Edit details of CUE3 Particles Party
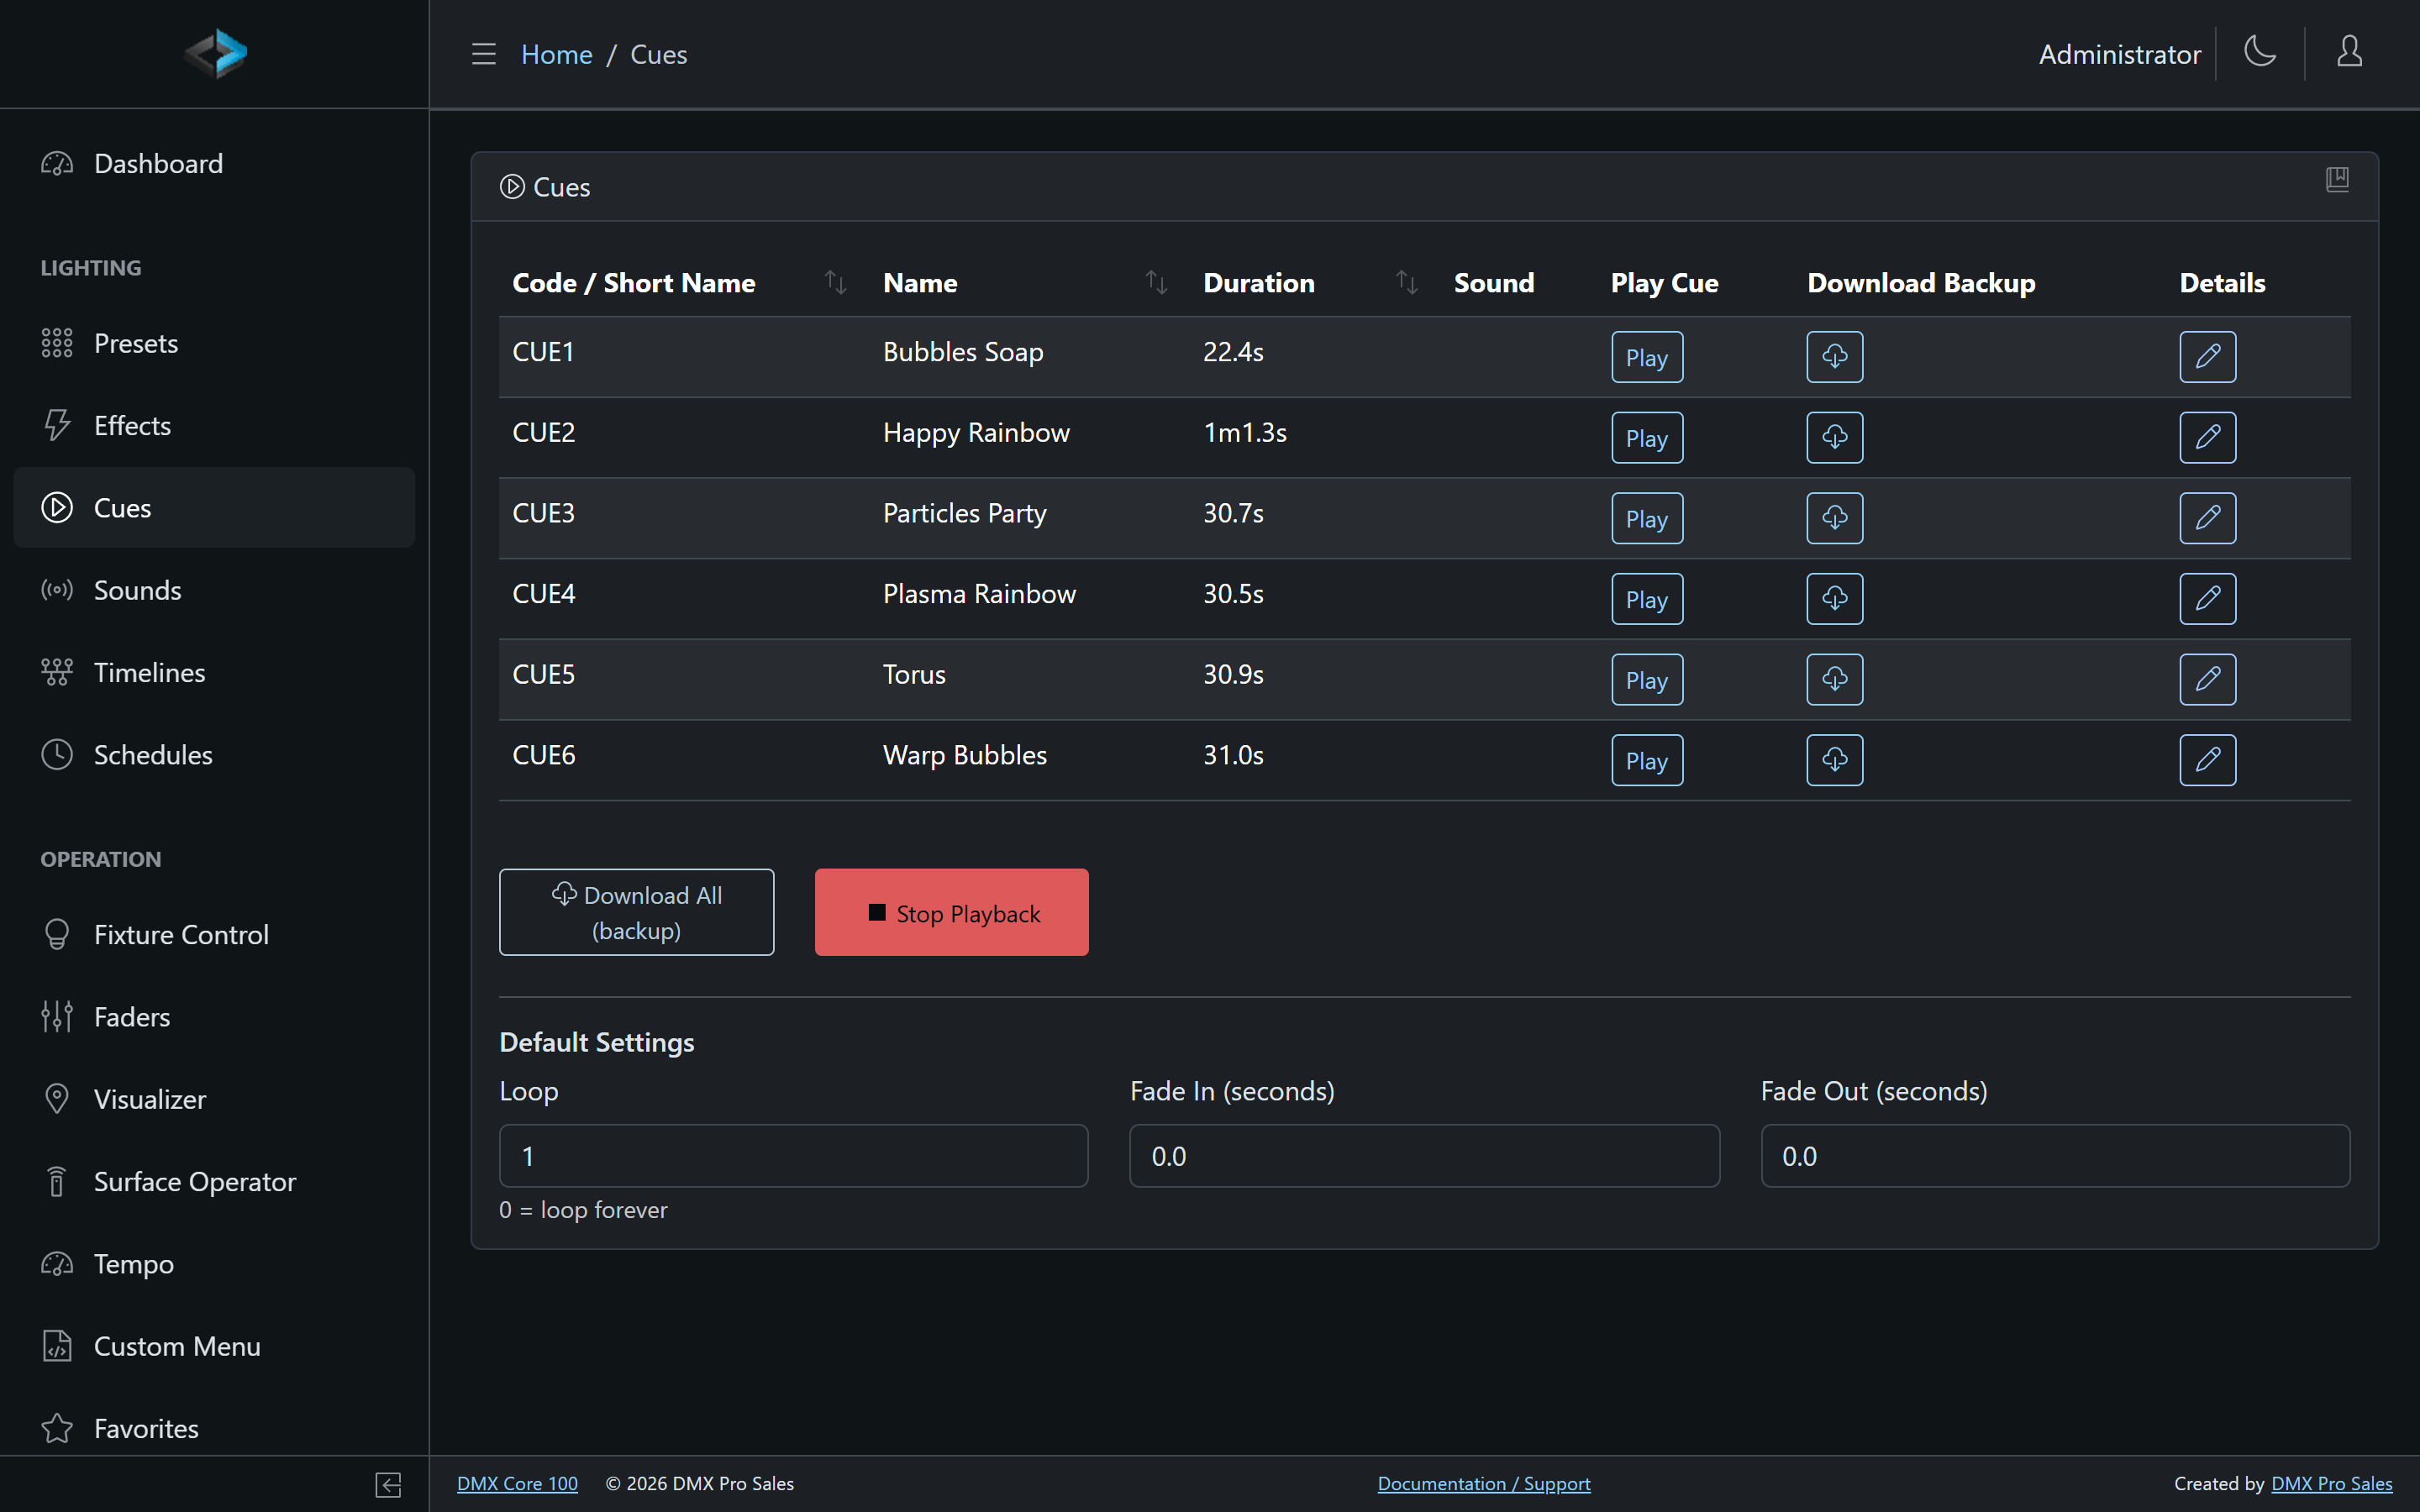Screen dimensions: 2420x1512 [2207, 518]
